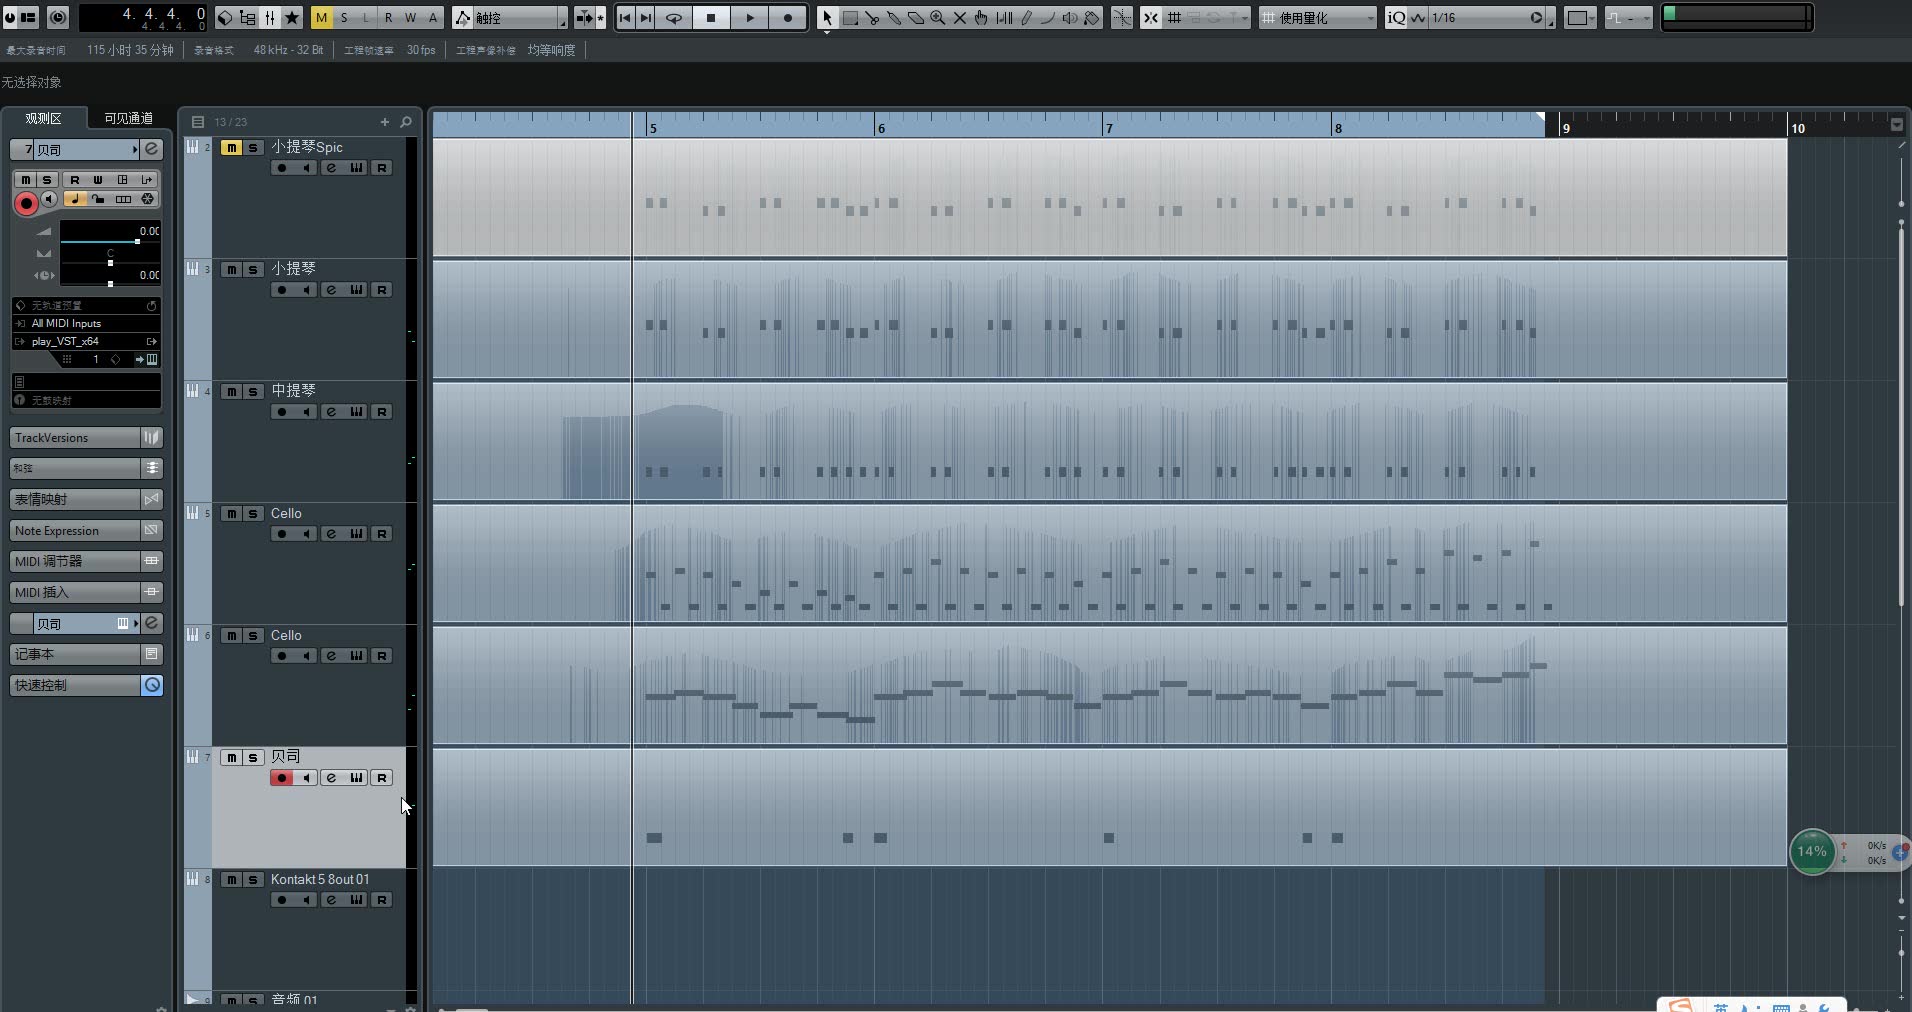1912x1012 pixels.
Task: Open edit channel settings for 贝司 track
Action: click(332, 778)
